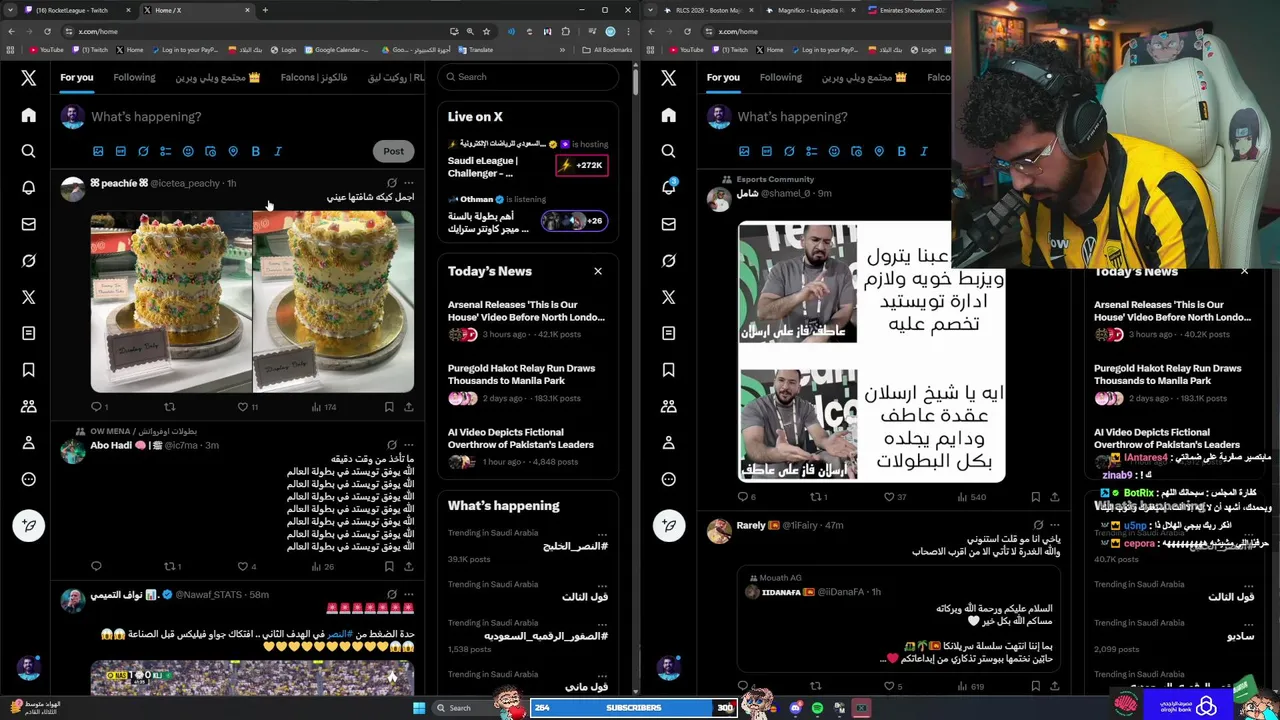The width and height of the screenshot is (1280, 720).
Task: Open Lists icon in right window sidebar
Action: click(668, 333)
